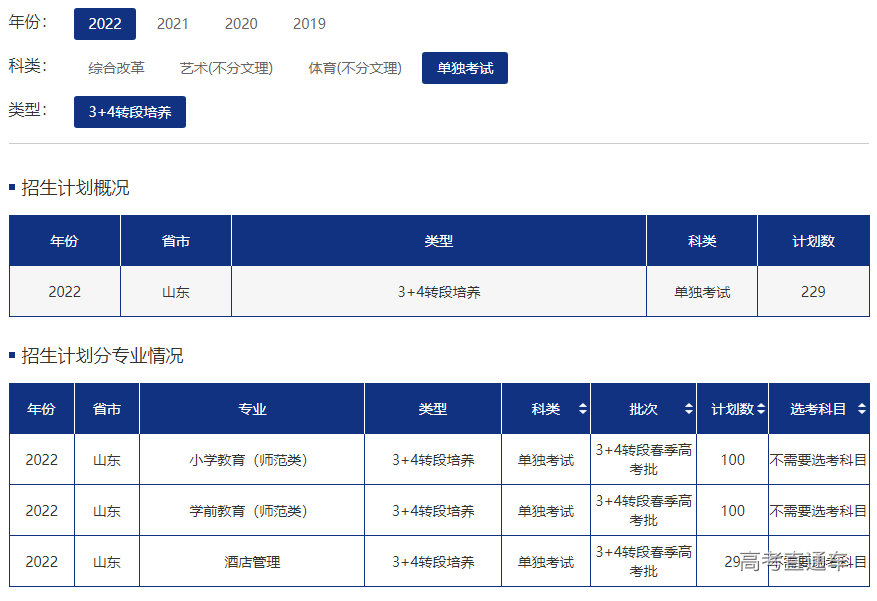Click the sort arrows in 批次 column header
The height and width of the screenshot is (601, 877).
pos(688,409)
